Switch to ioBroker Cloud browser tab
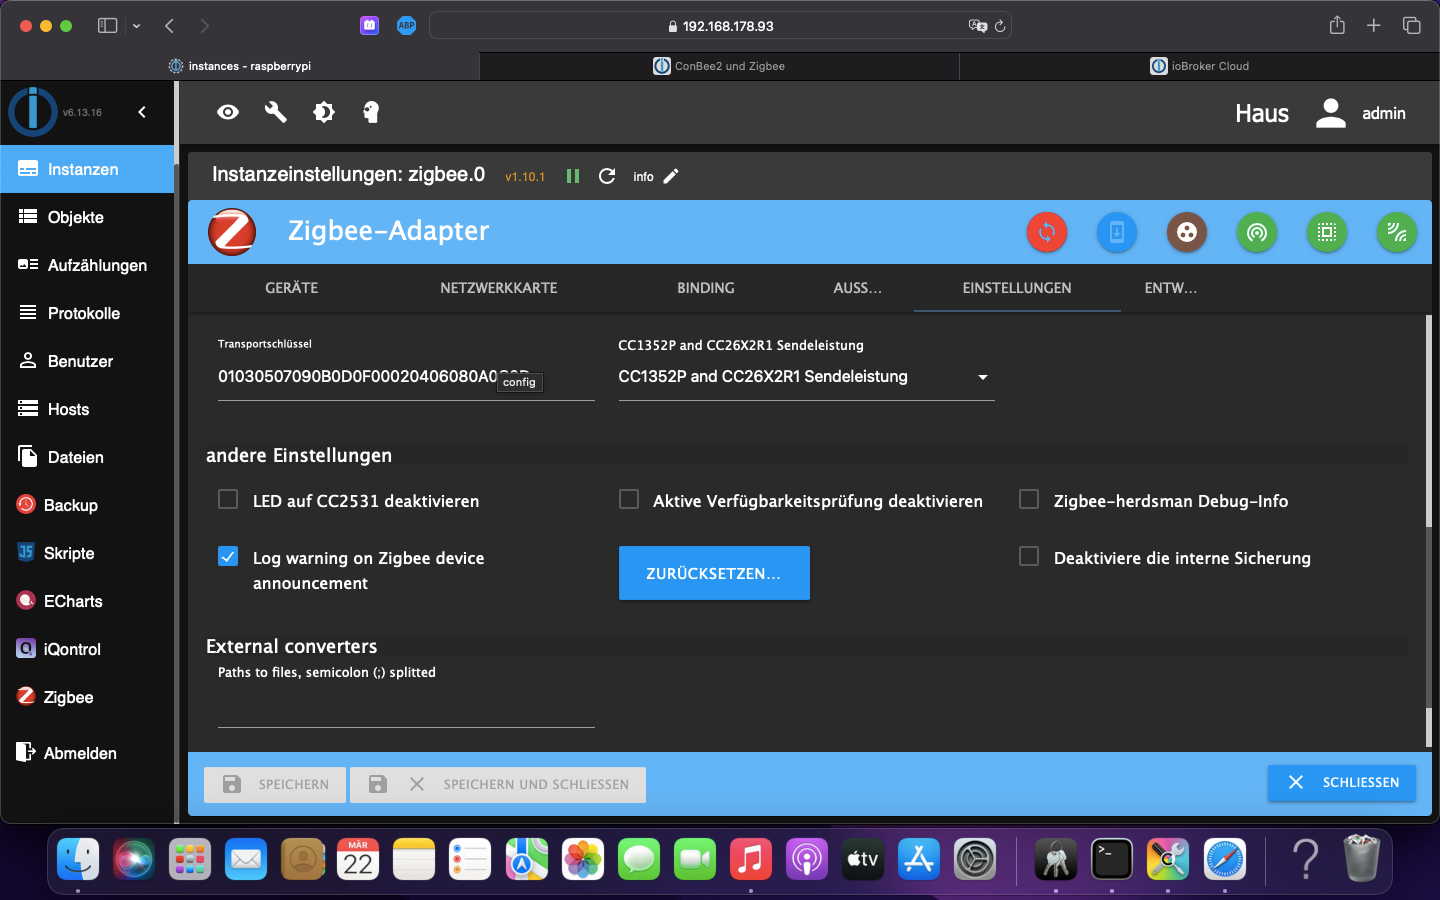This screenshot has width=1440, height=900. [x=1200, y=66]
